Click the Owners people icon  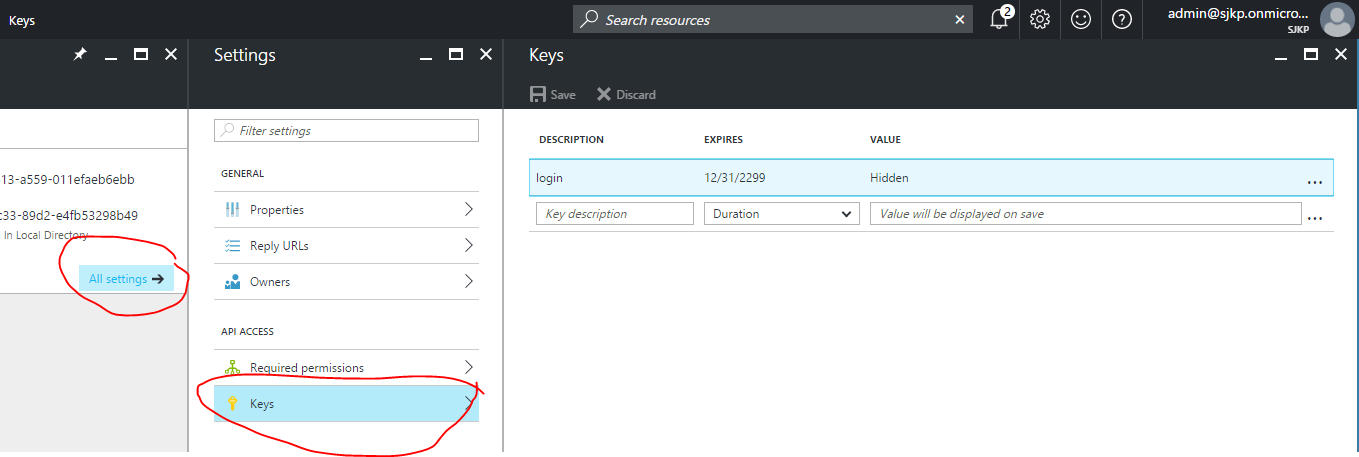click(232, 282)
